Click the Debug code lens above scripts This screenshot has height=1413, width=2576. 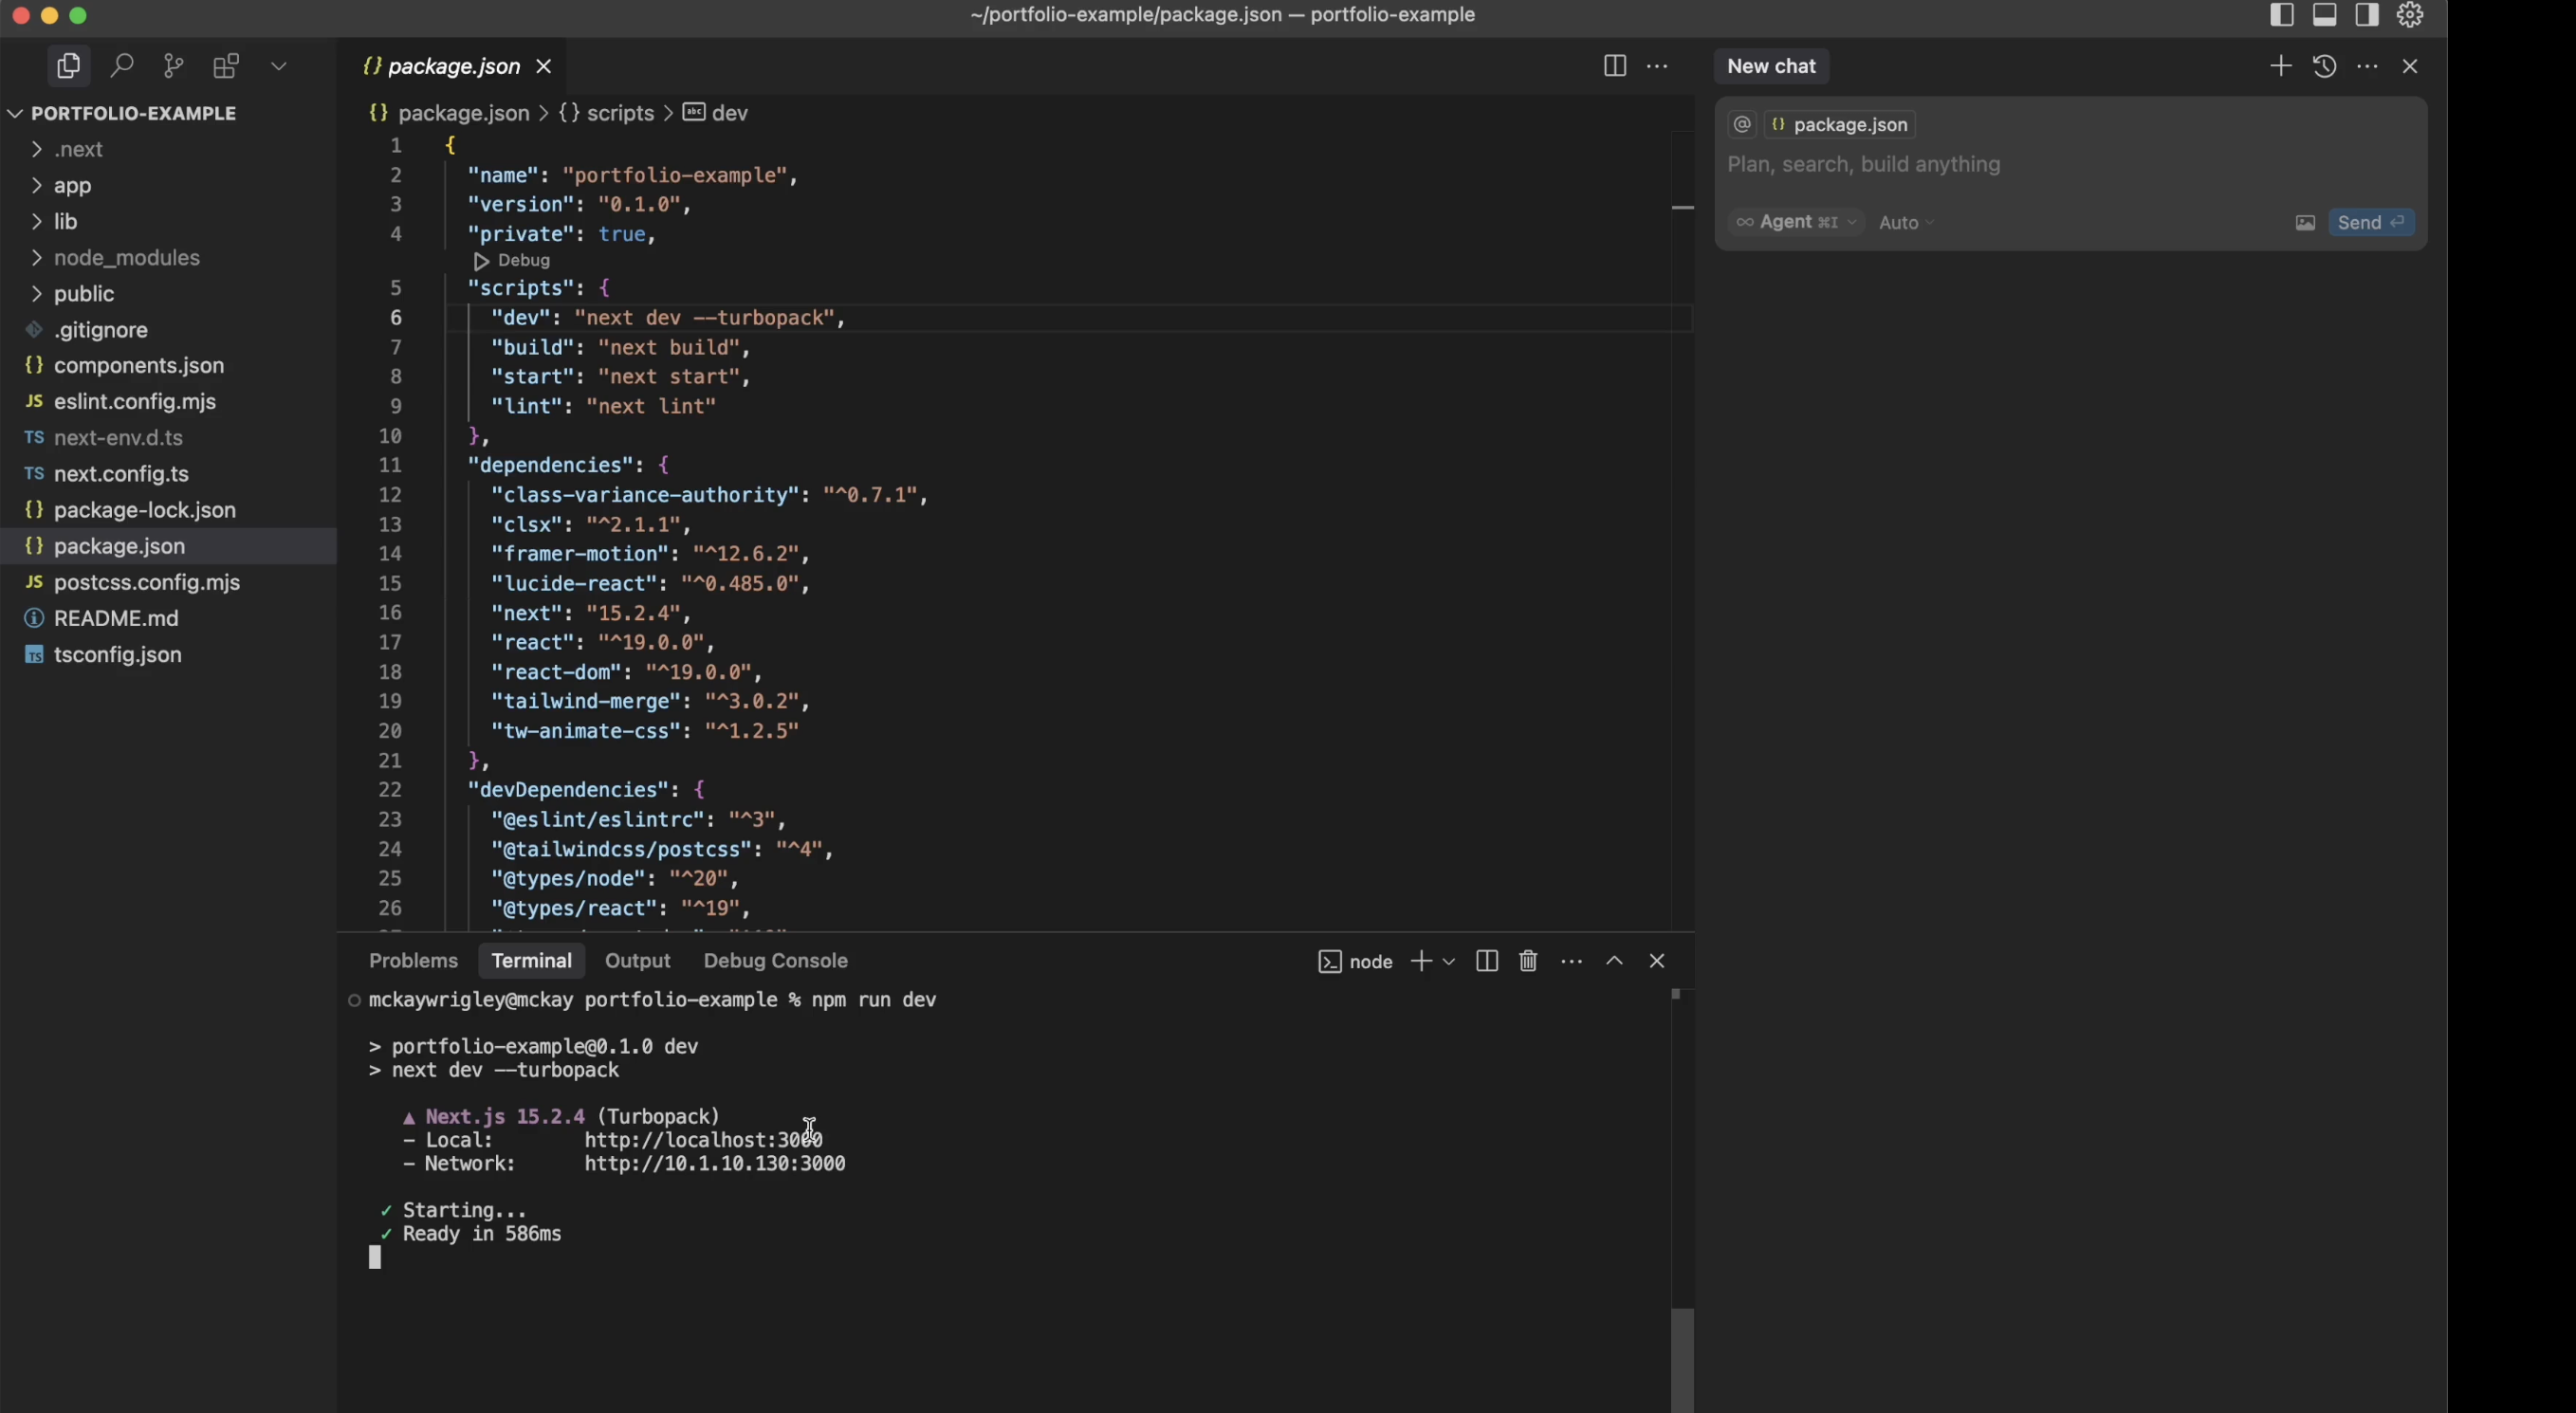pyautogui.click(x=512, y=260)
